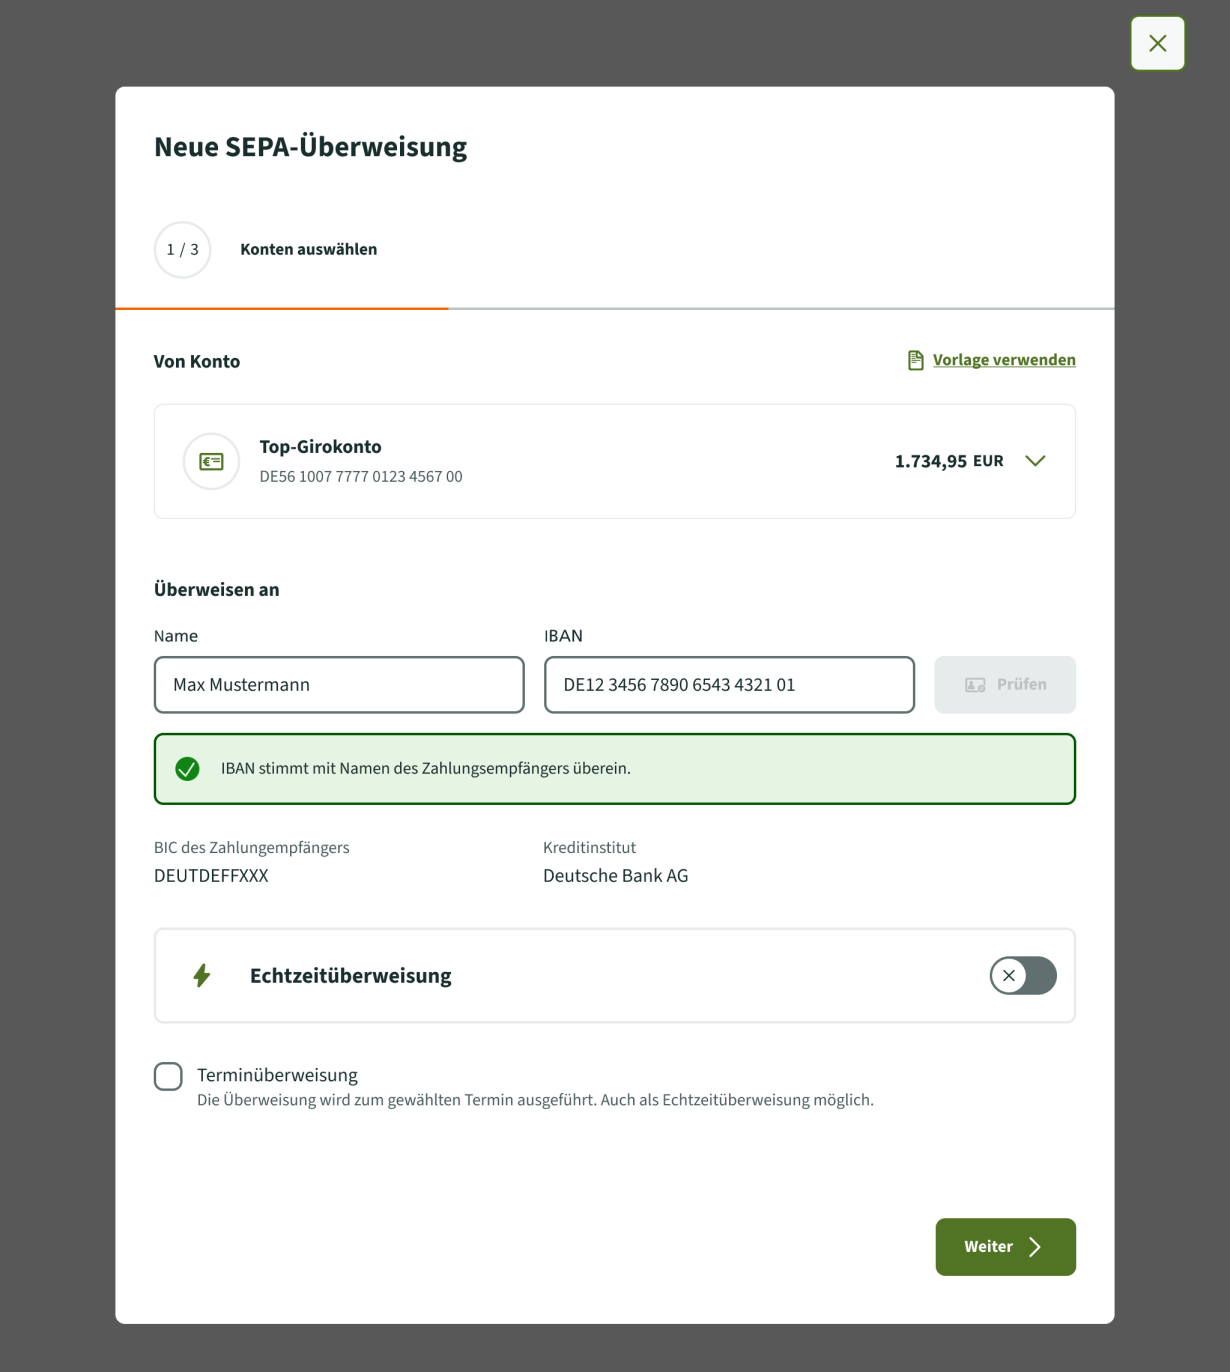Click the Konten auswählen step label

click(x=309, y=250)
